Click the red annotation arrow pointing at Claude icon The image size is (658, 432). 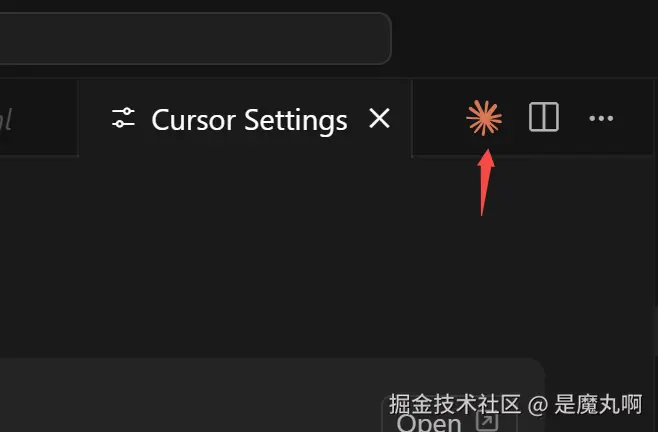tap(485, 183)
